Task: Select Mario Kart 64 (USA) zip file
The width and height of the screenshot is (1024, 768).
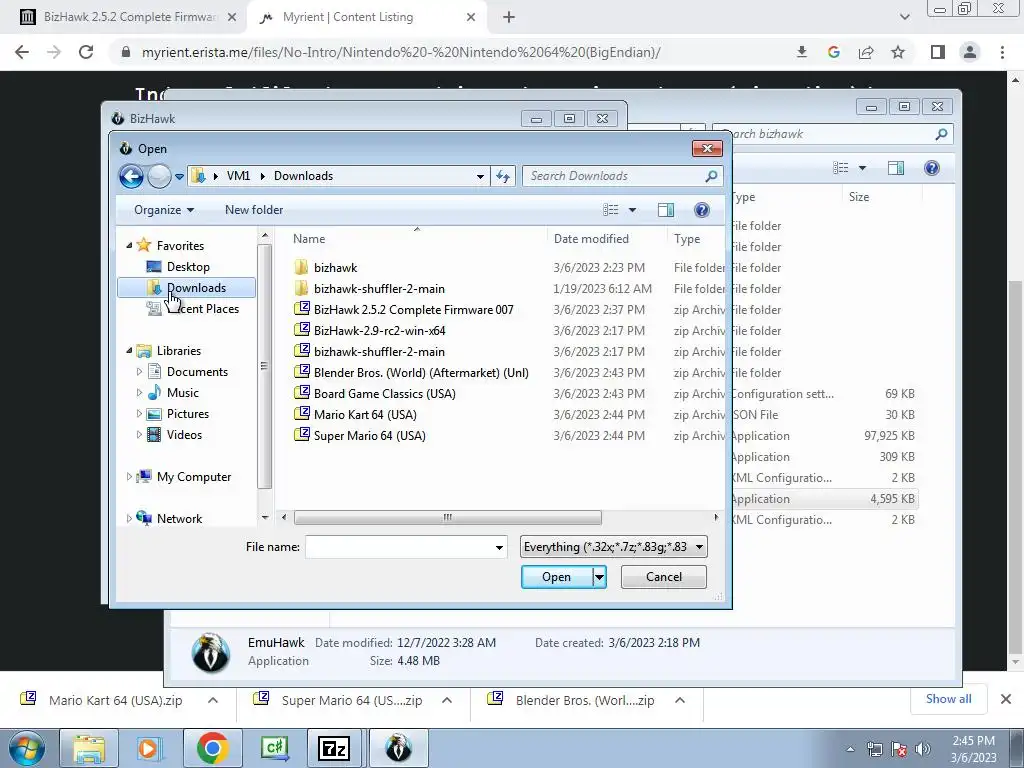Action: (365, 415)
